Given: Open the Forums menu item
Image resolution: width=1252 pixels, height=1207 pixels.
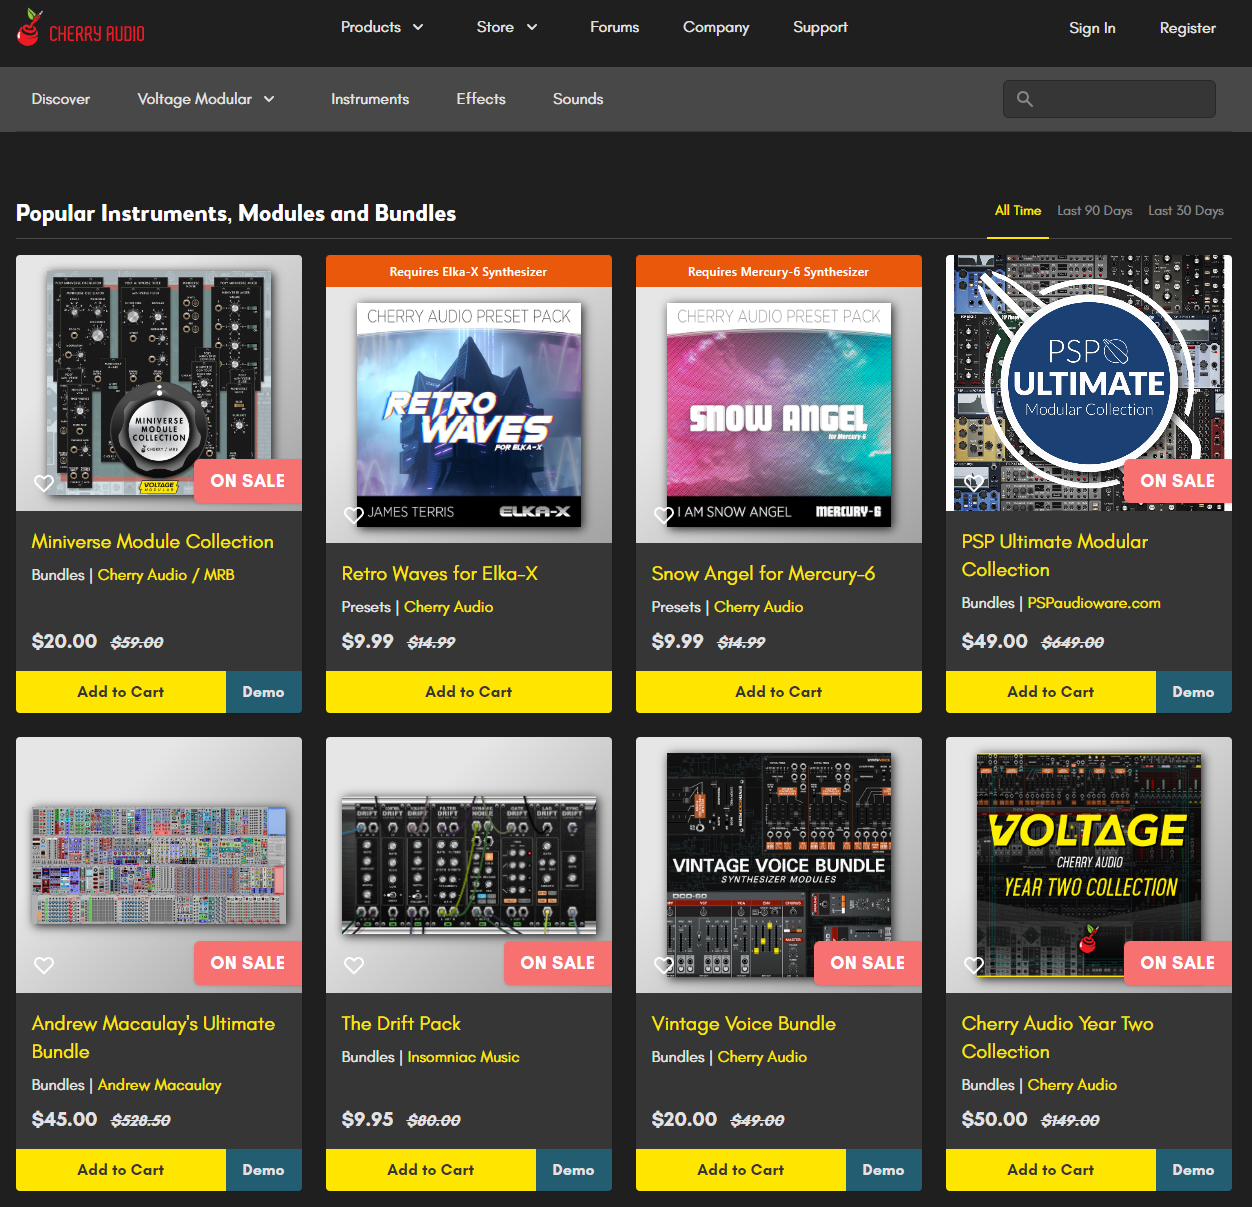Looking at the screenshot, I should 614,27.
